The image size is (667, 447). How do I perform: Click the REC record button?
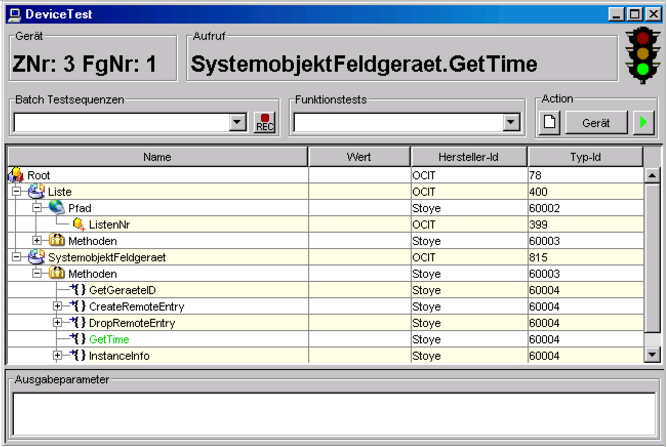[264, 122]
